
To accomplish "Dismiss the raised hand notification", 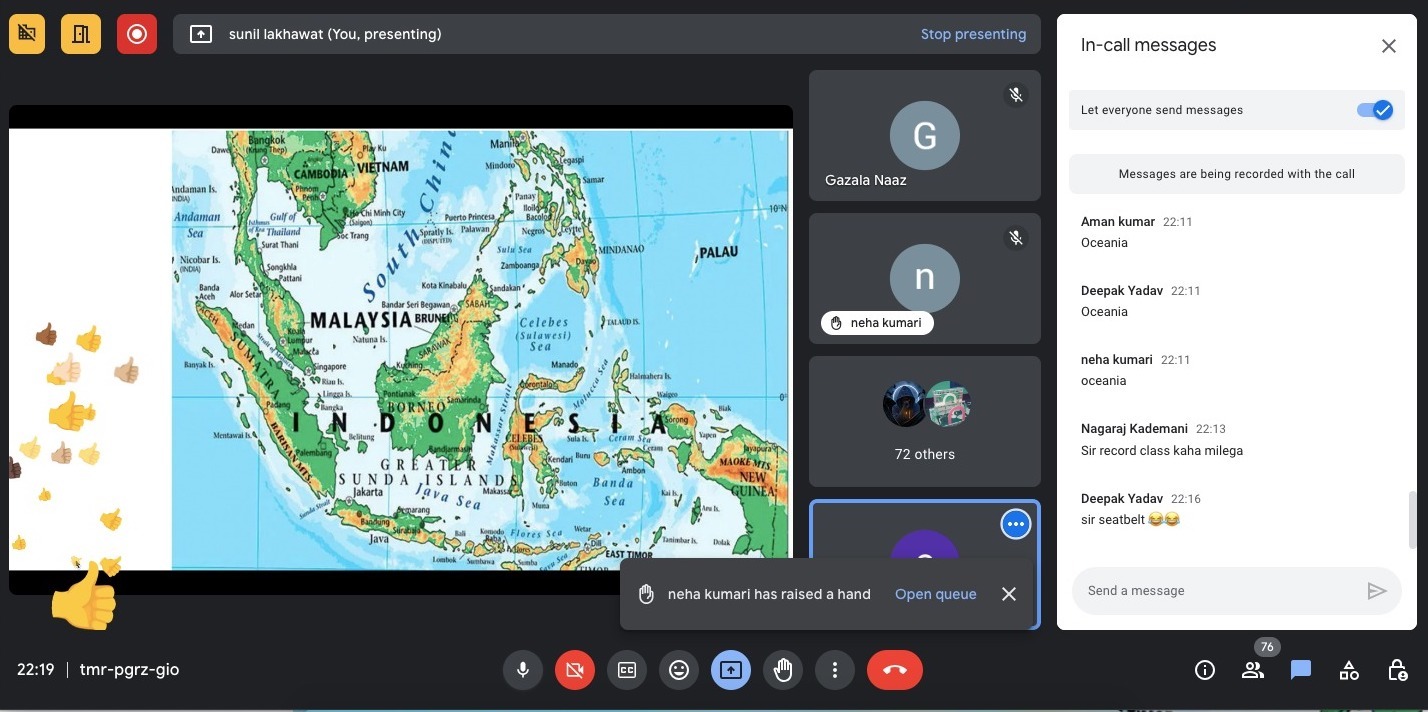I will point(1009,594).
